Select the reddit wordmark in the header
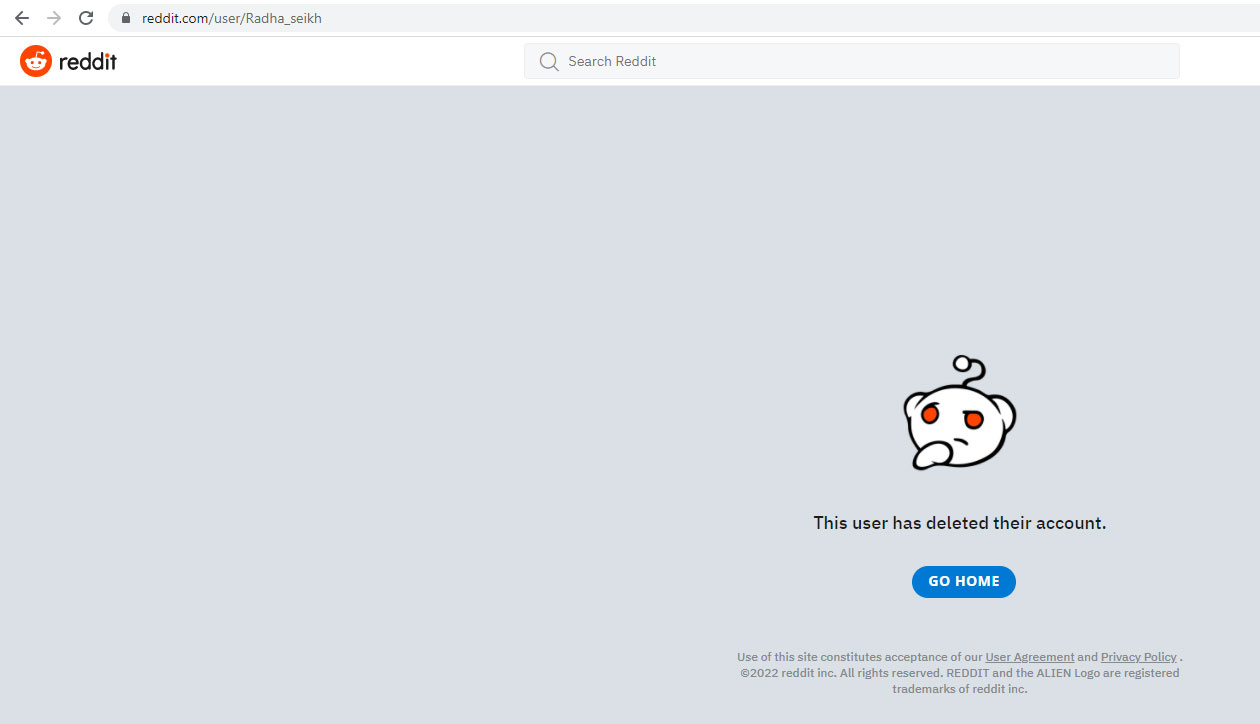The image size is (1260, 724). pyautogui.click(x=88, y=61)
